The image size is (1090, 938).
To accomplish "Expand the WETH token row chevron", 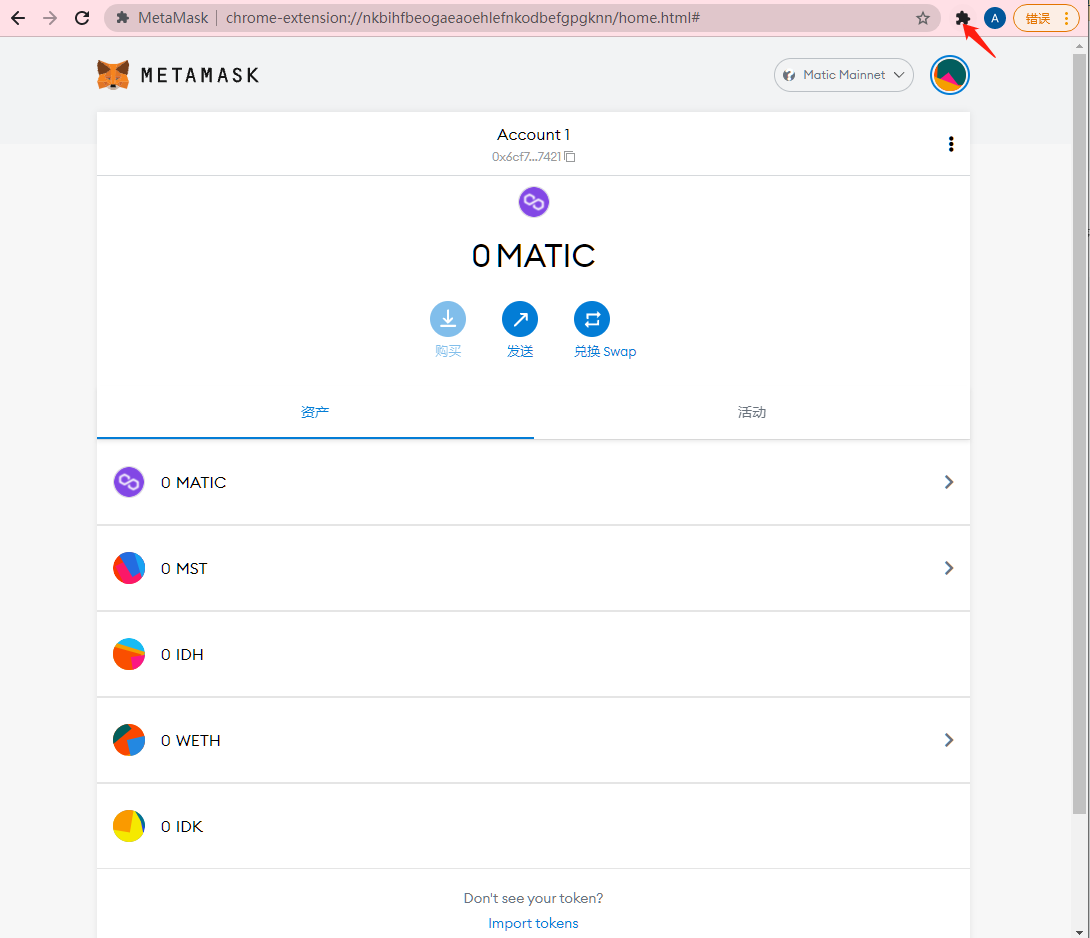I will 948,740.
